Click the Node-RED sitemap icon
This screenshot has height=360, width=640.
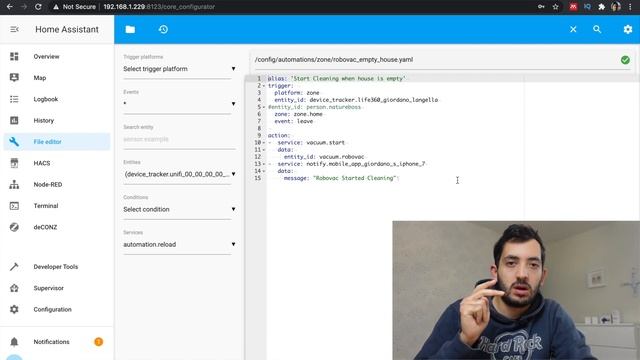point(14,184)
